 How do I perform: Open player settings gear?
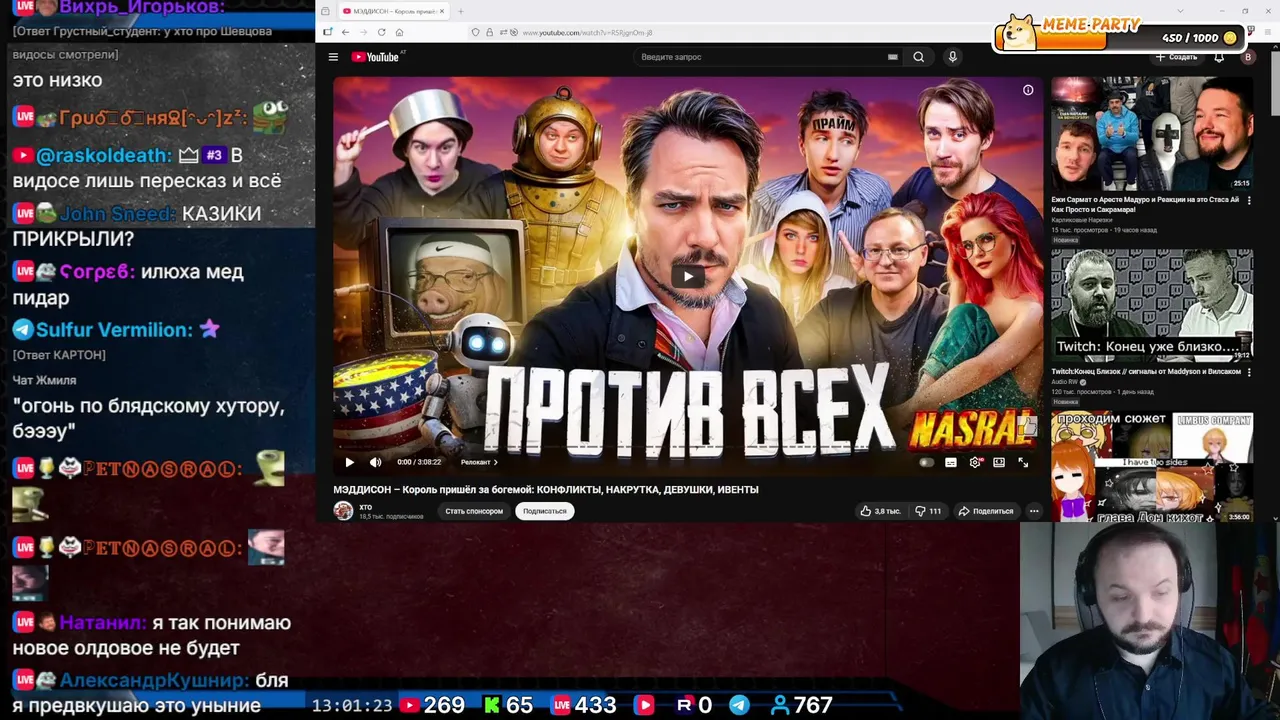click(975, 462)
